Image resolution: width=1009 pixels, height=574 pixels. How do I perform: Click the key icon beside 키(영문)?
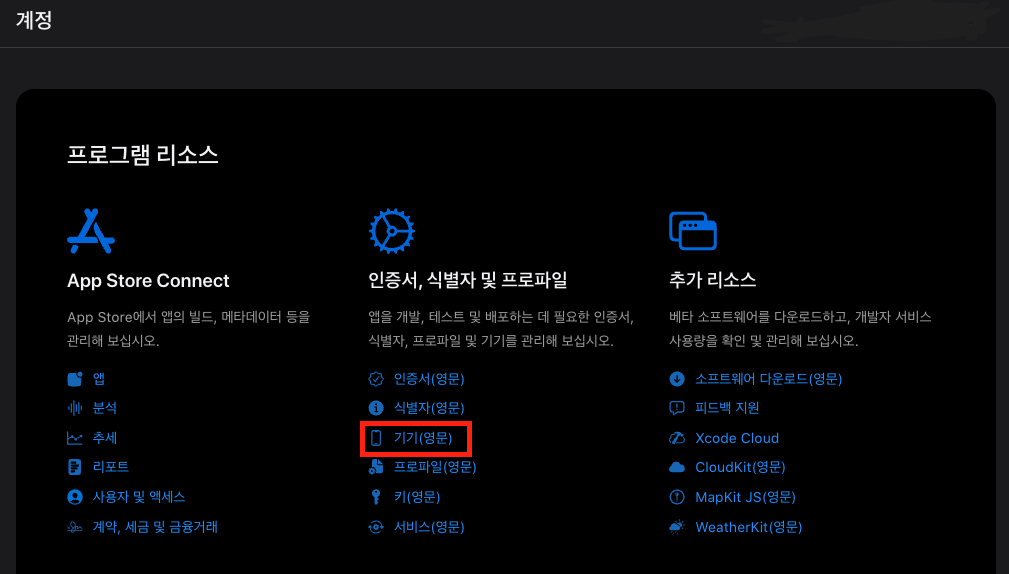tap(376, 497)
